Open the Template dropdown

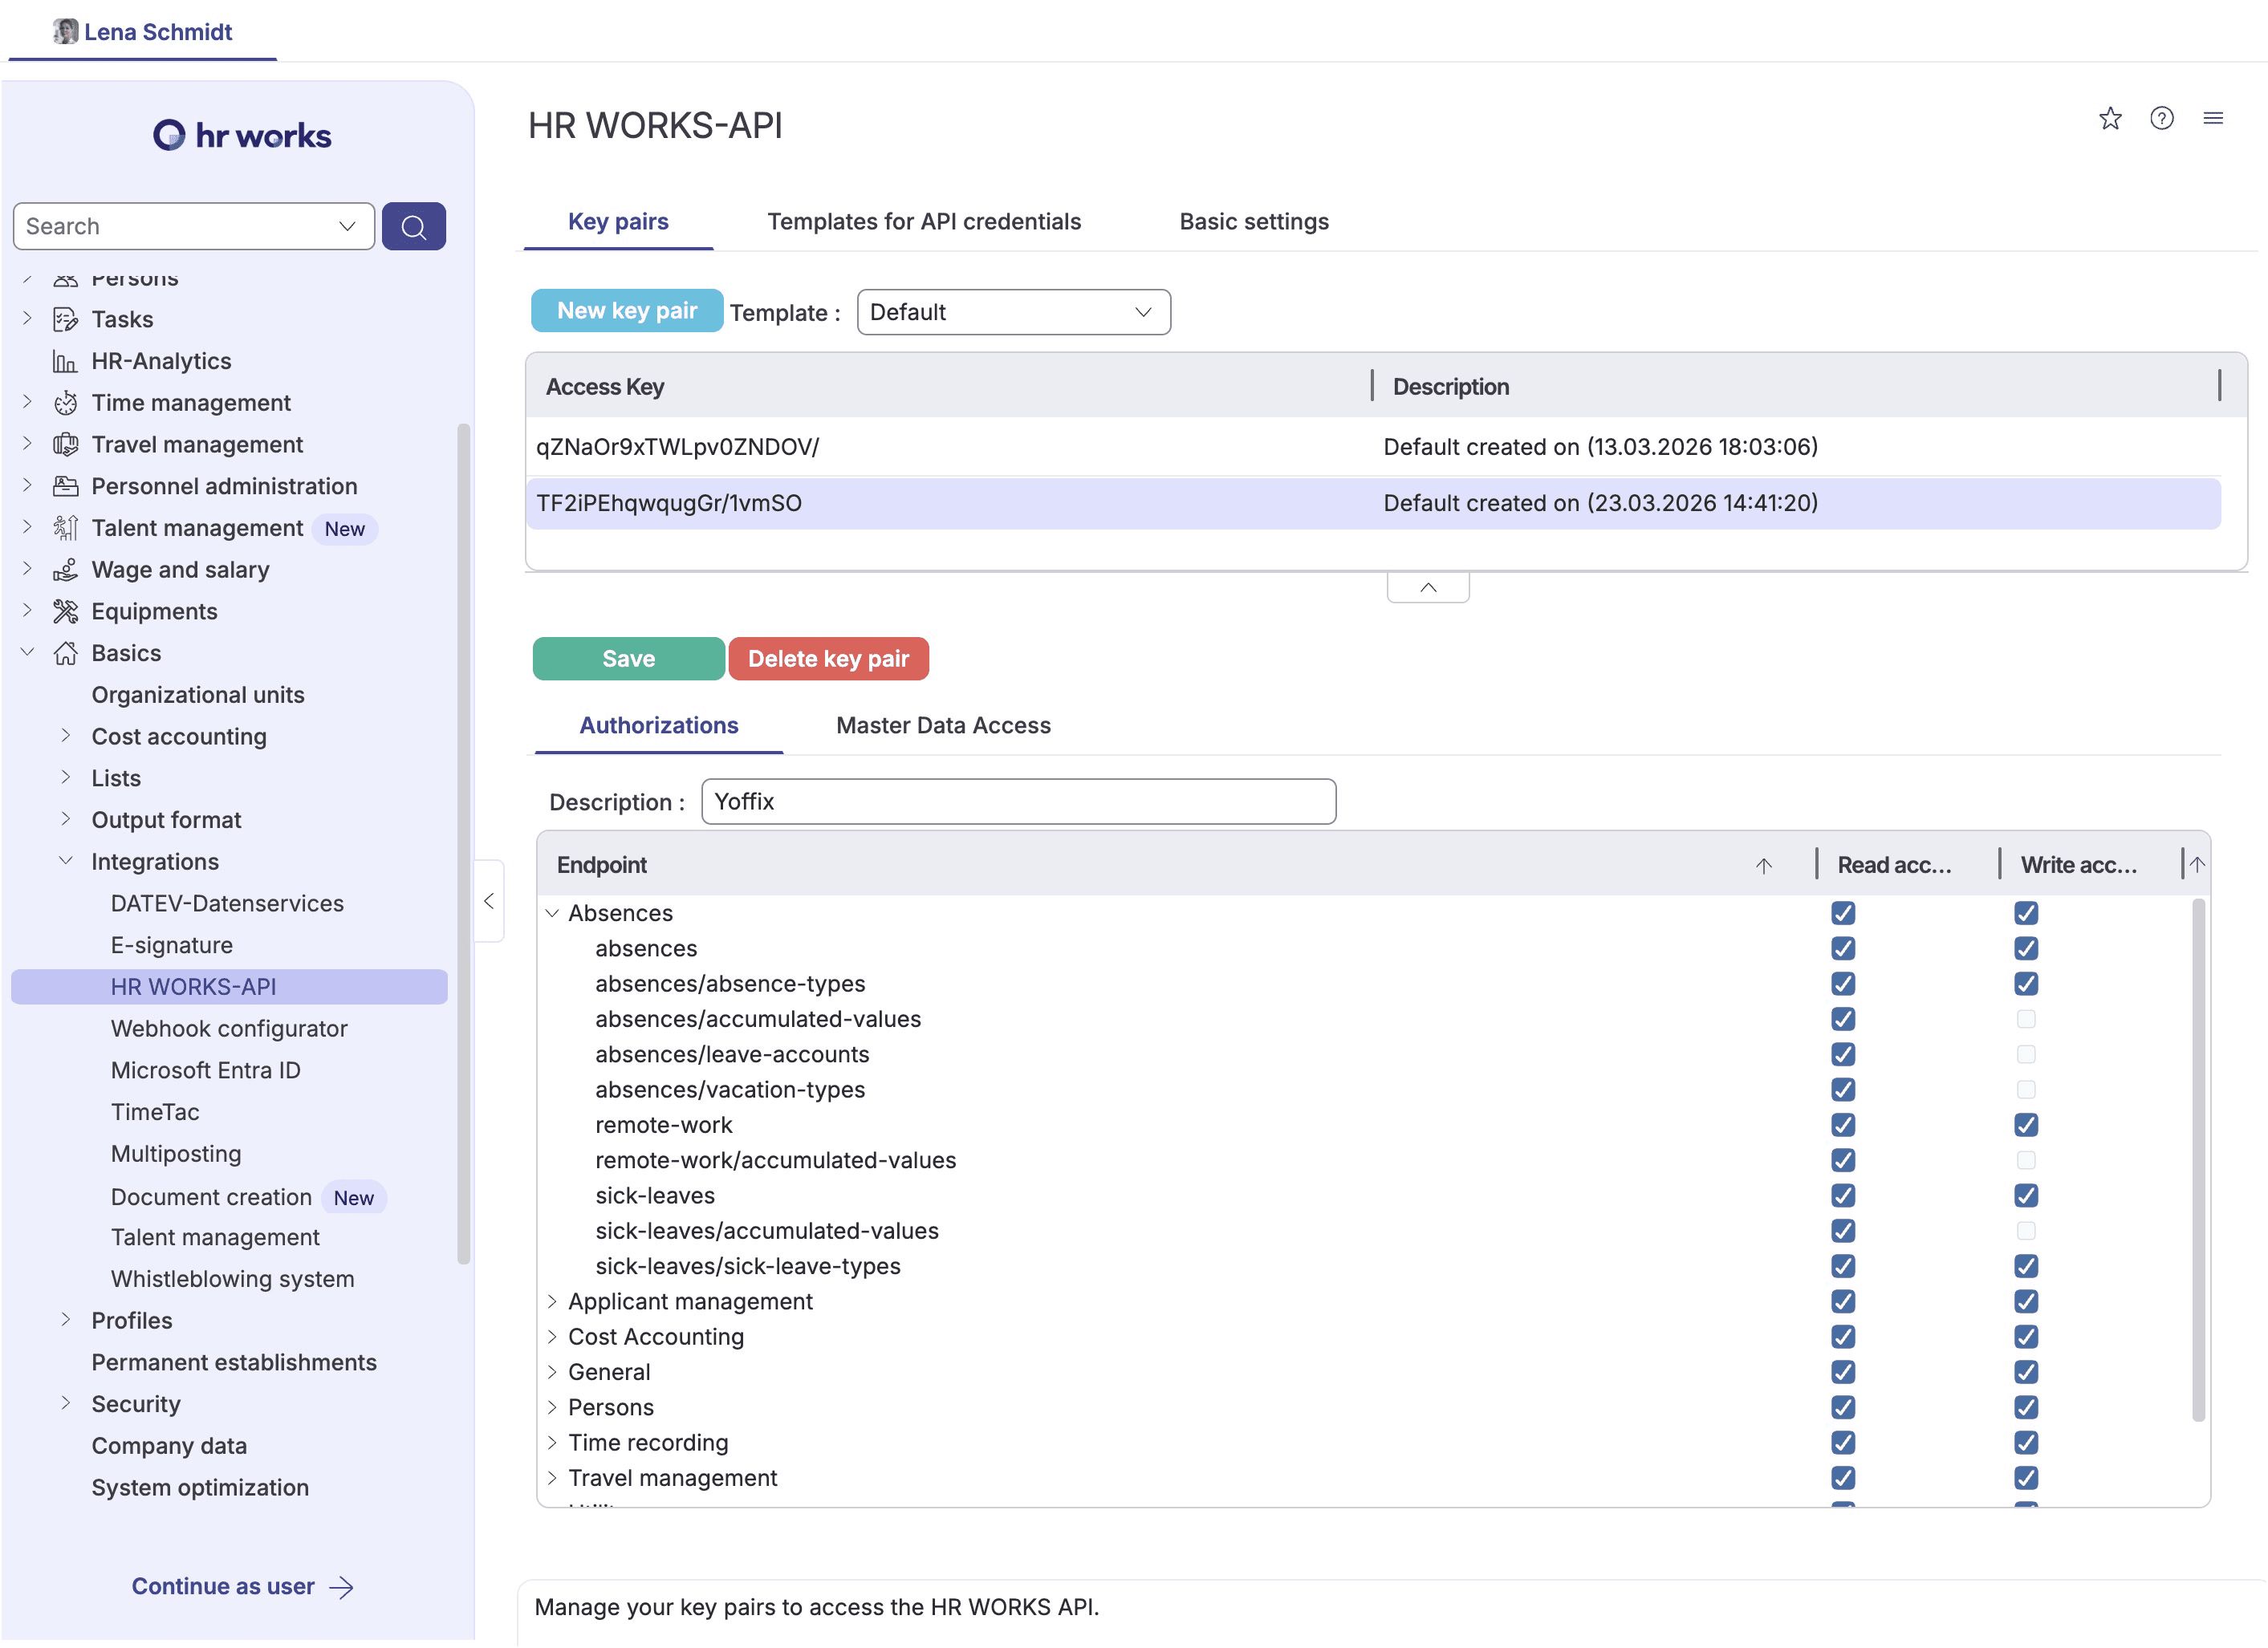(1012, 312)
